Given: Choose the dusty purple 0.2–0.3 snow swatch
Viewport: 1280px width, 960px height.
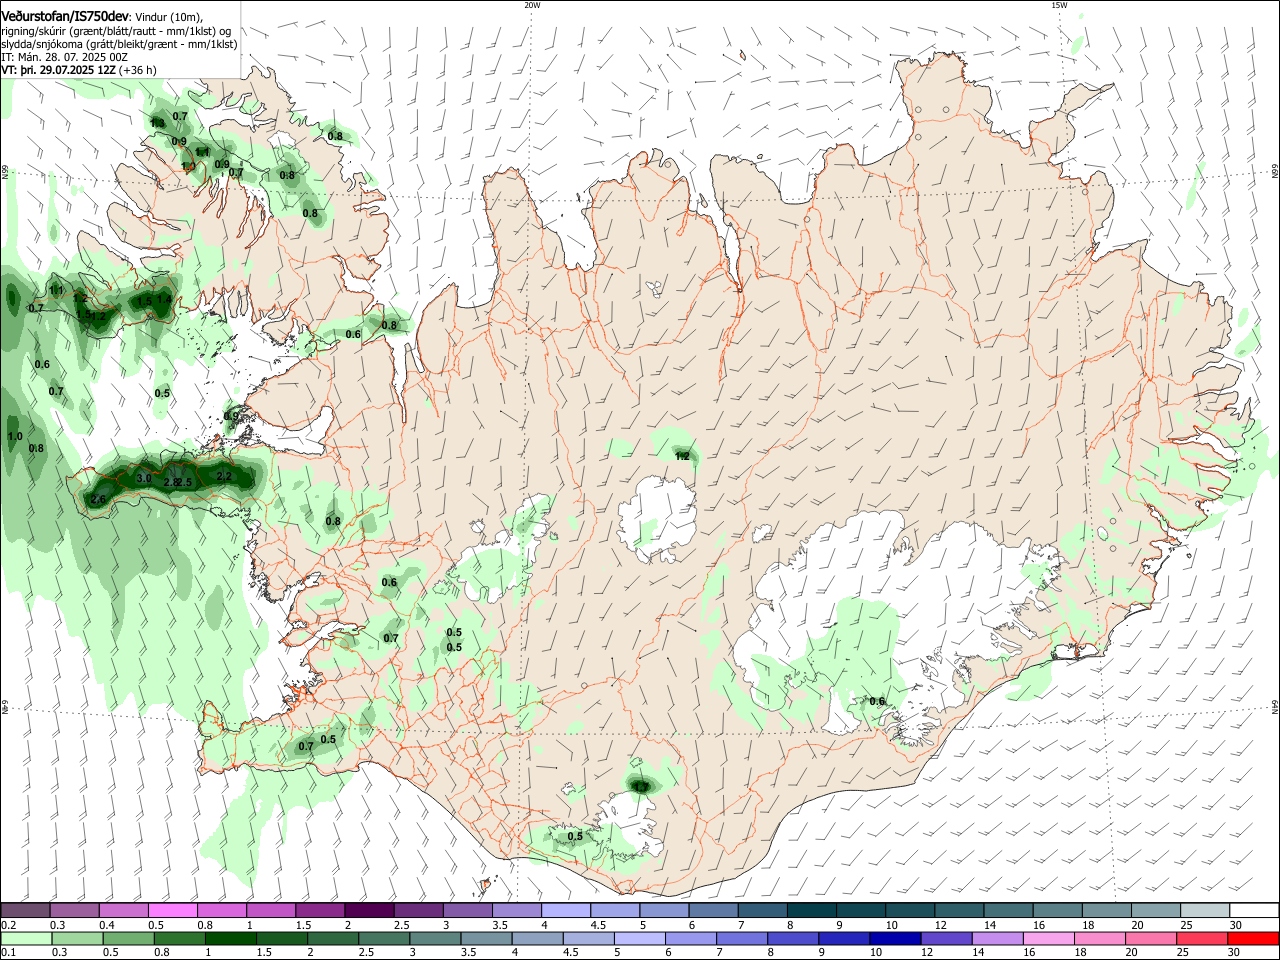Looking at the screenshot, I should tap(25, 911).
